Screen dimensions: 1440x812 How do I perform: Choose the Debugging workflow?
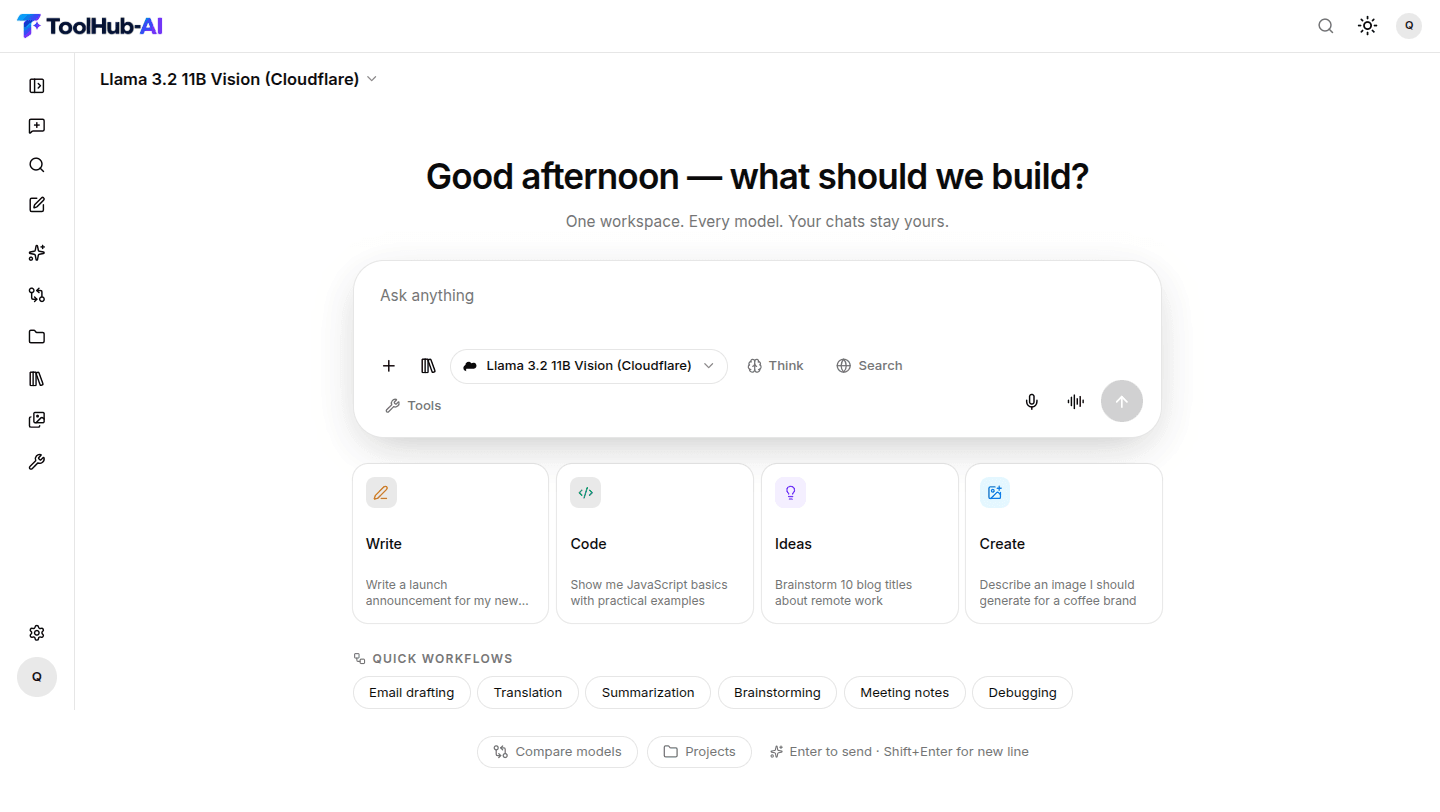pyautogui.click(x=1022, y=693)
